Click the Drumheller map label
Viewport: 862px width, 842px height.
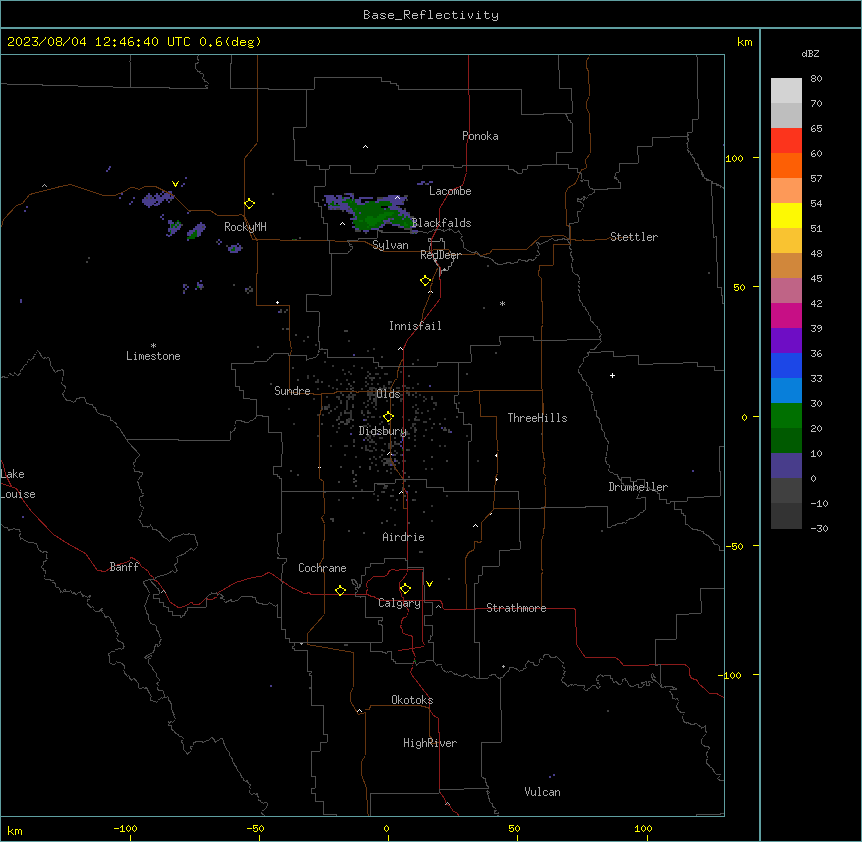tap(638, 487)
